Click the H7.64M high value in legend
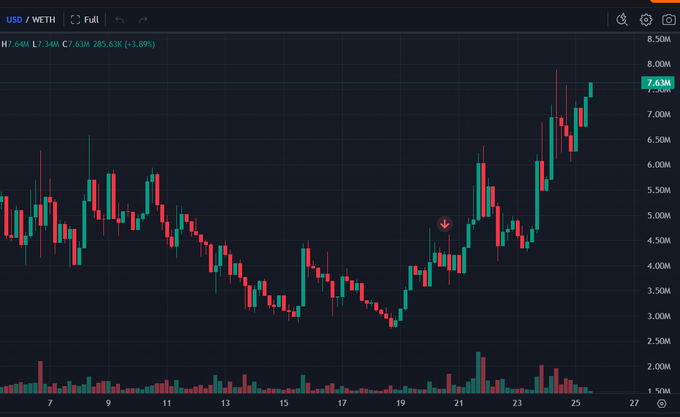Image resolution: width=680 pixels, height=417 pixels. pyautogui.click(x=15, y=44)
